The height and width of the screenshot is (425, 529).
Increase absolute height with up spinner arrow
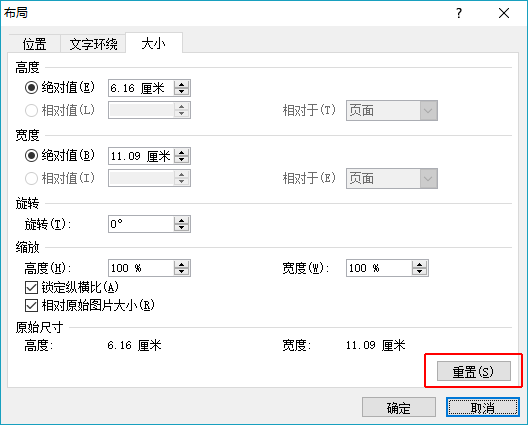point(182,85)
